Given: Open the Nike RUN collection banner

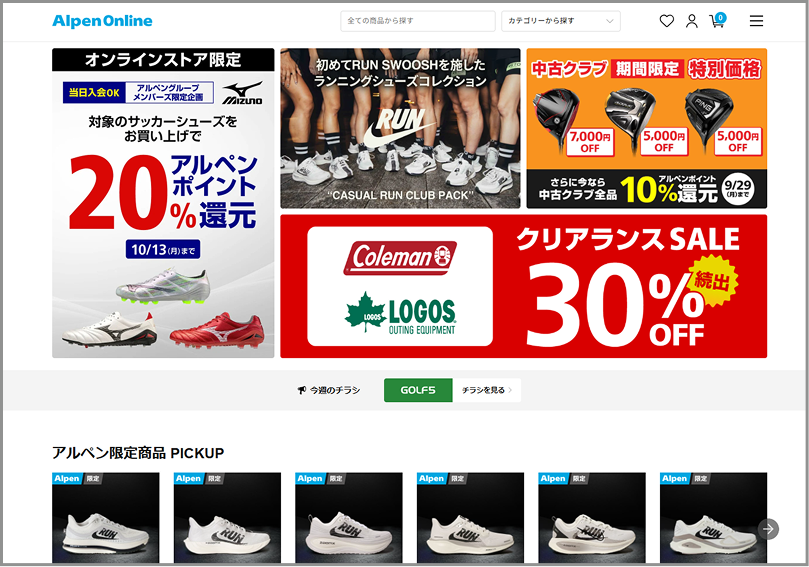Looking at the screenshot, I should tap(400, 128).
